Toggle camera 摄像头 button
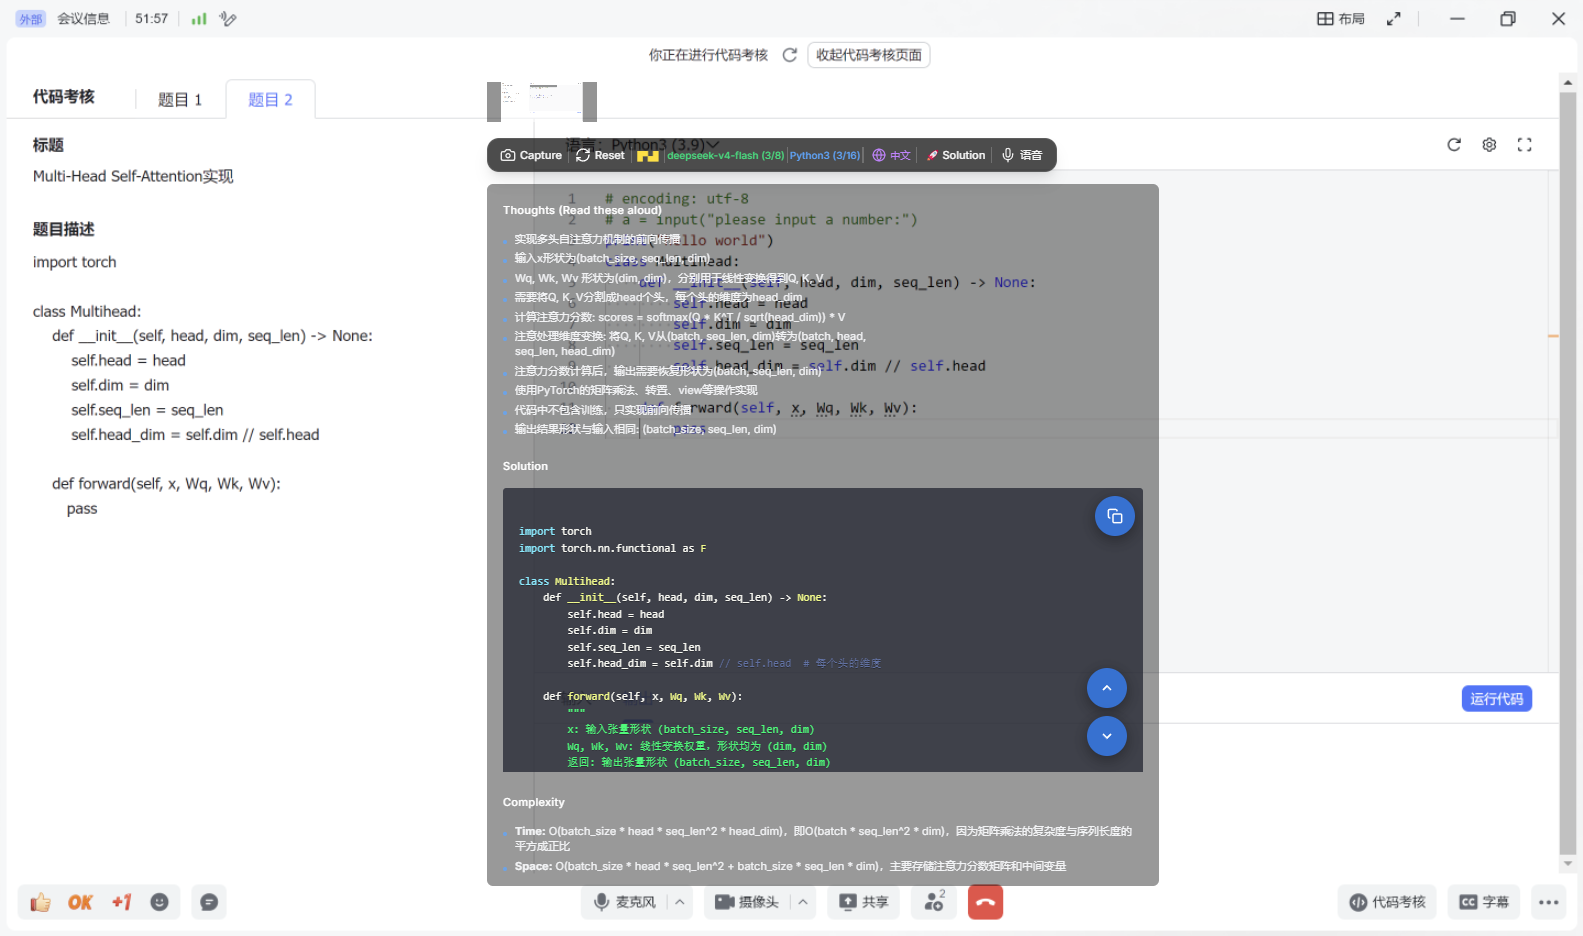The image size is (1583, 936). point(747,902)
